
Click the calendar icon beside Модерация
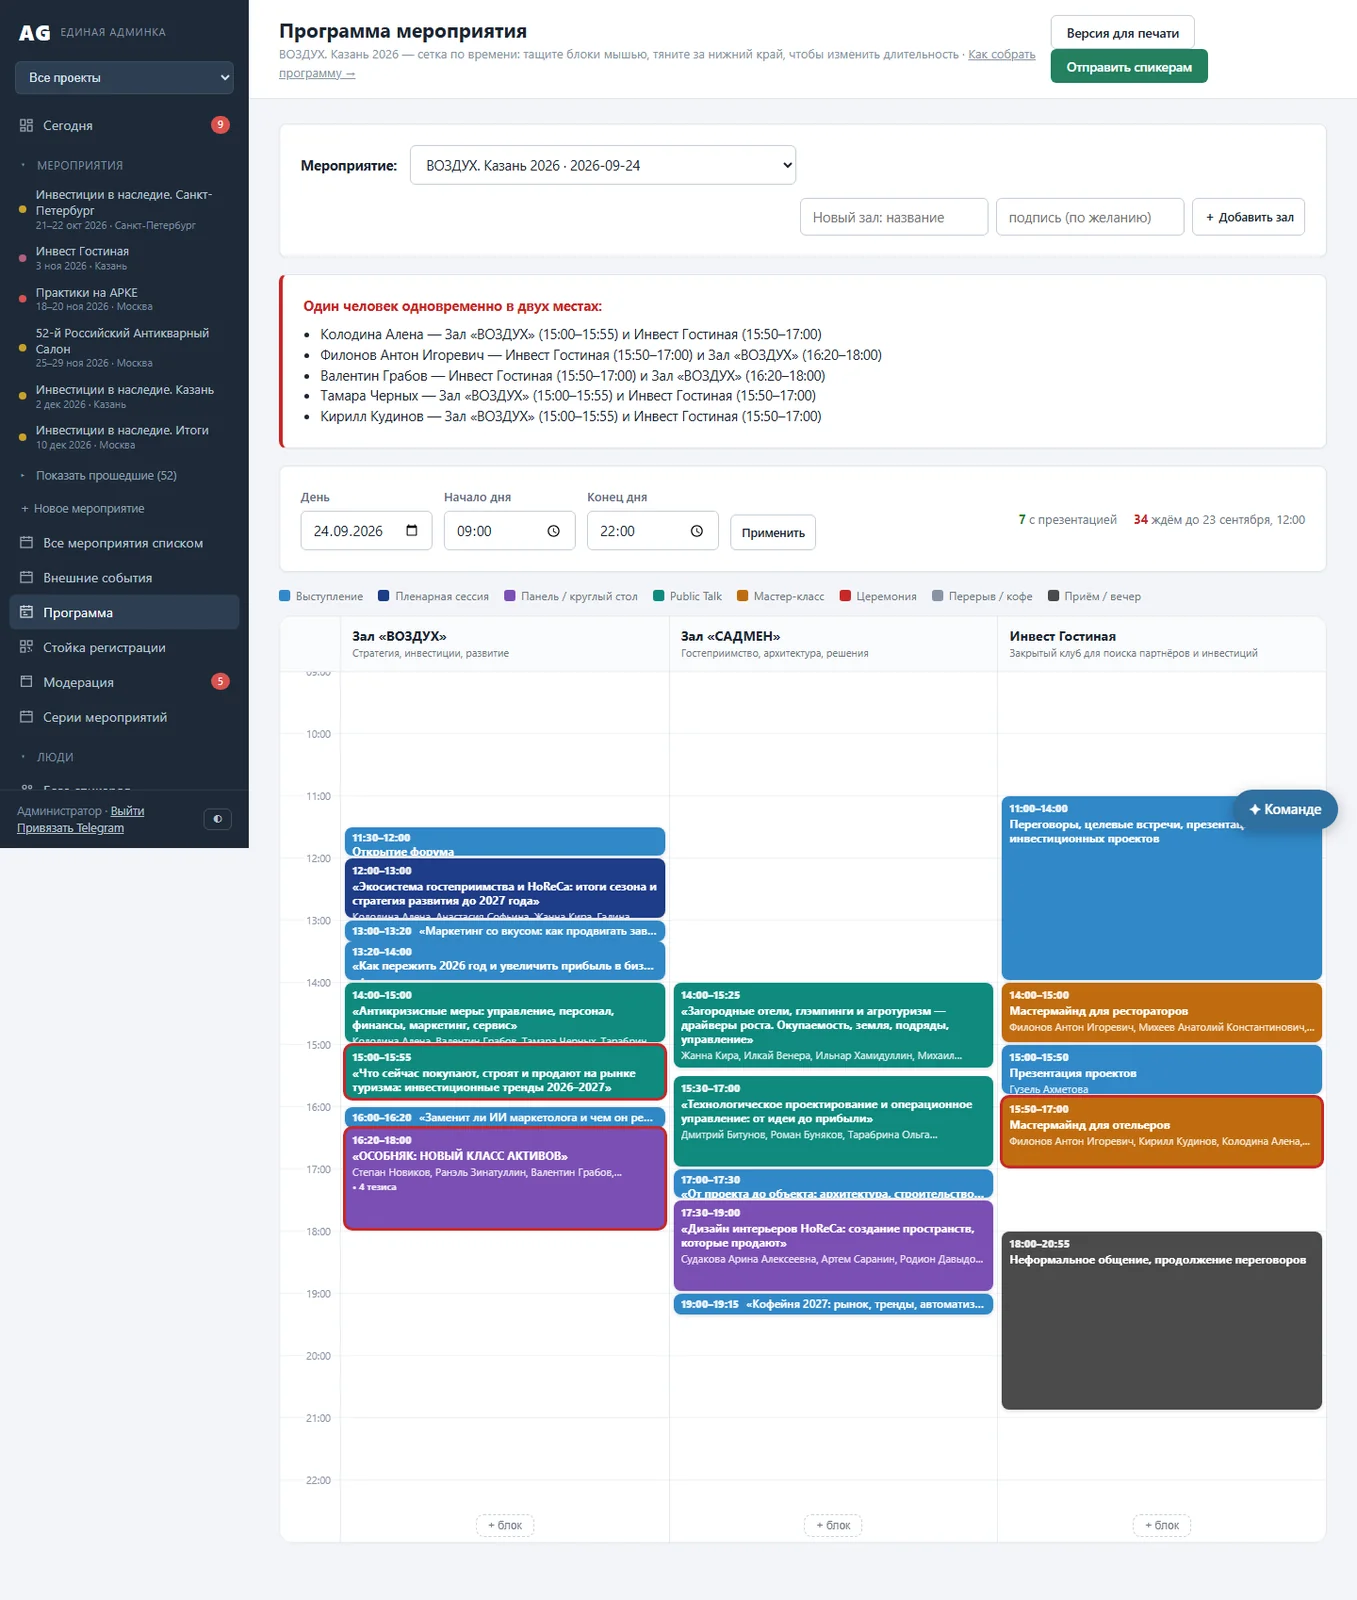(26, 682)
